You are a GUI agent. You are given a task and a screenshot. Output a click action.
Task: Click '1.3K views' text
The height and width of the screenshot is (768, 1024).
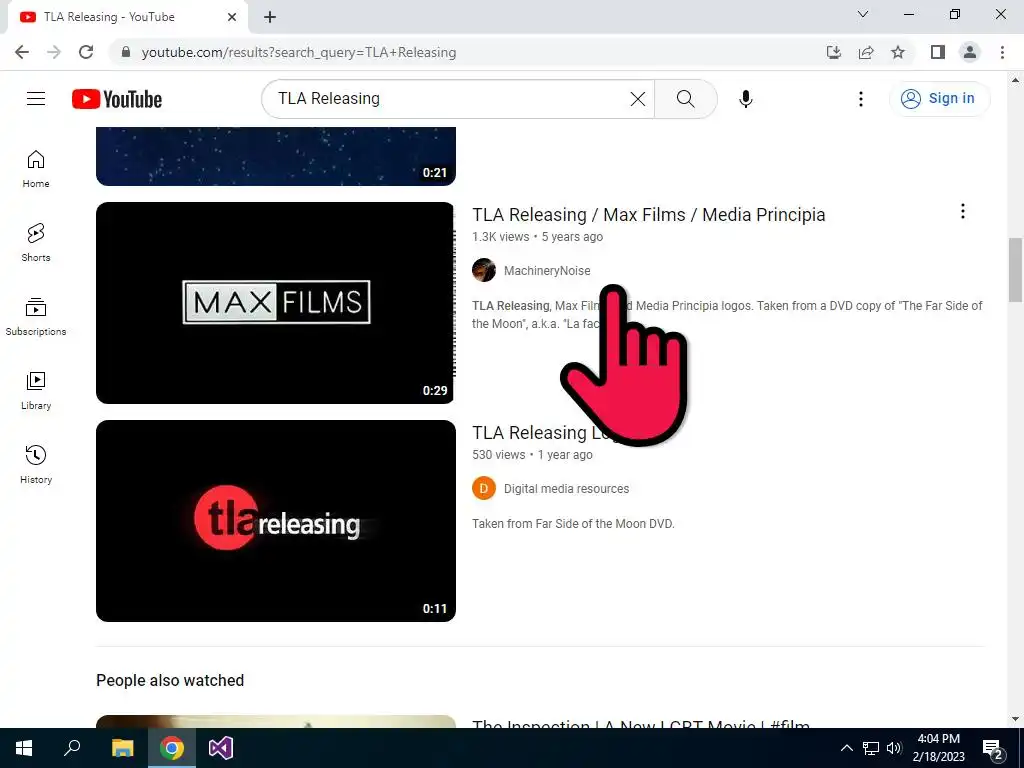pos(500,237)
